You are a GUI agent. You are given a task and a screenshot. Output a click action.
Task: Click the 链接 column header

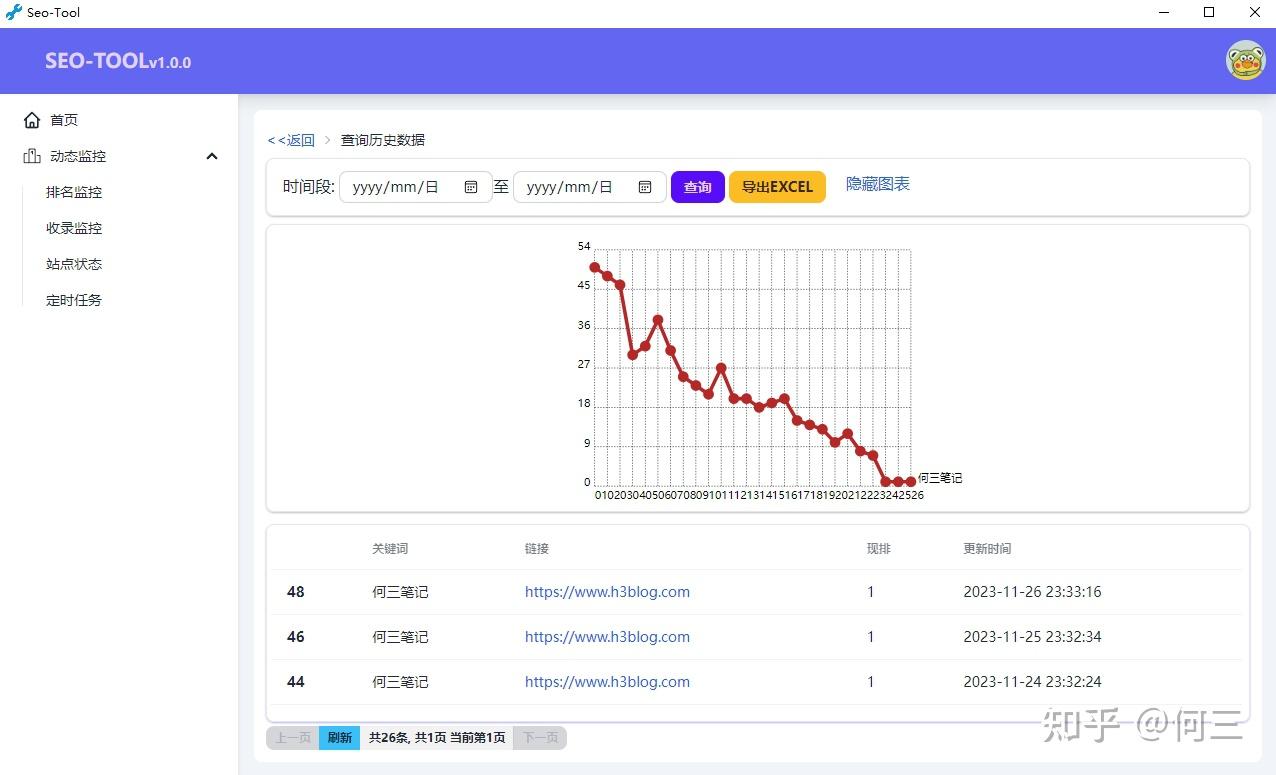[537, 549]
